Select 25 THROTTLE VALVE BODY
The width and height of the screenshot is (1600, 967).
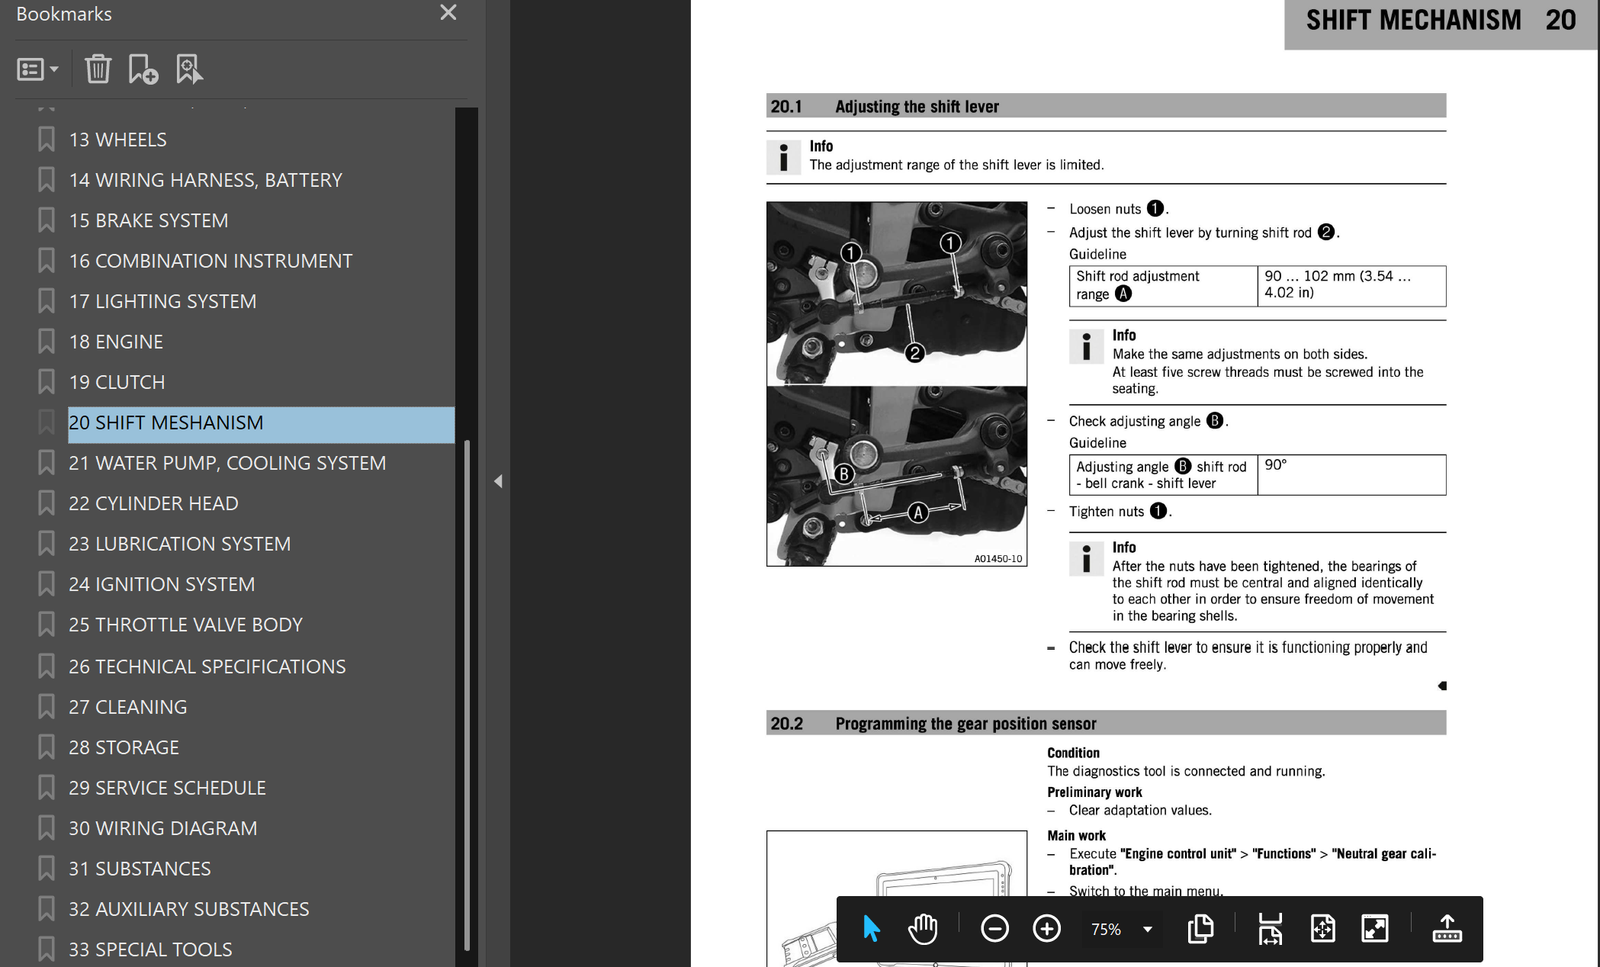click(185, 625)
